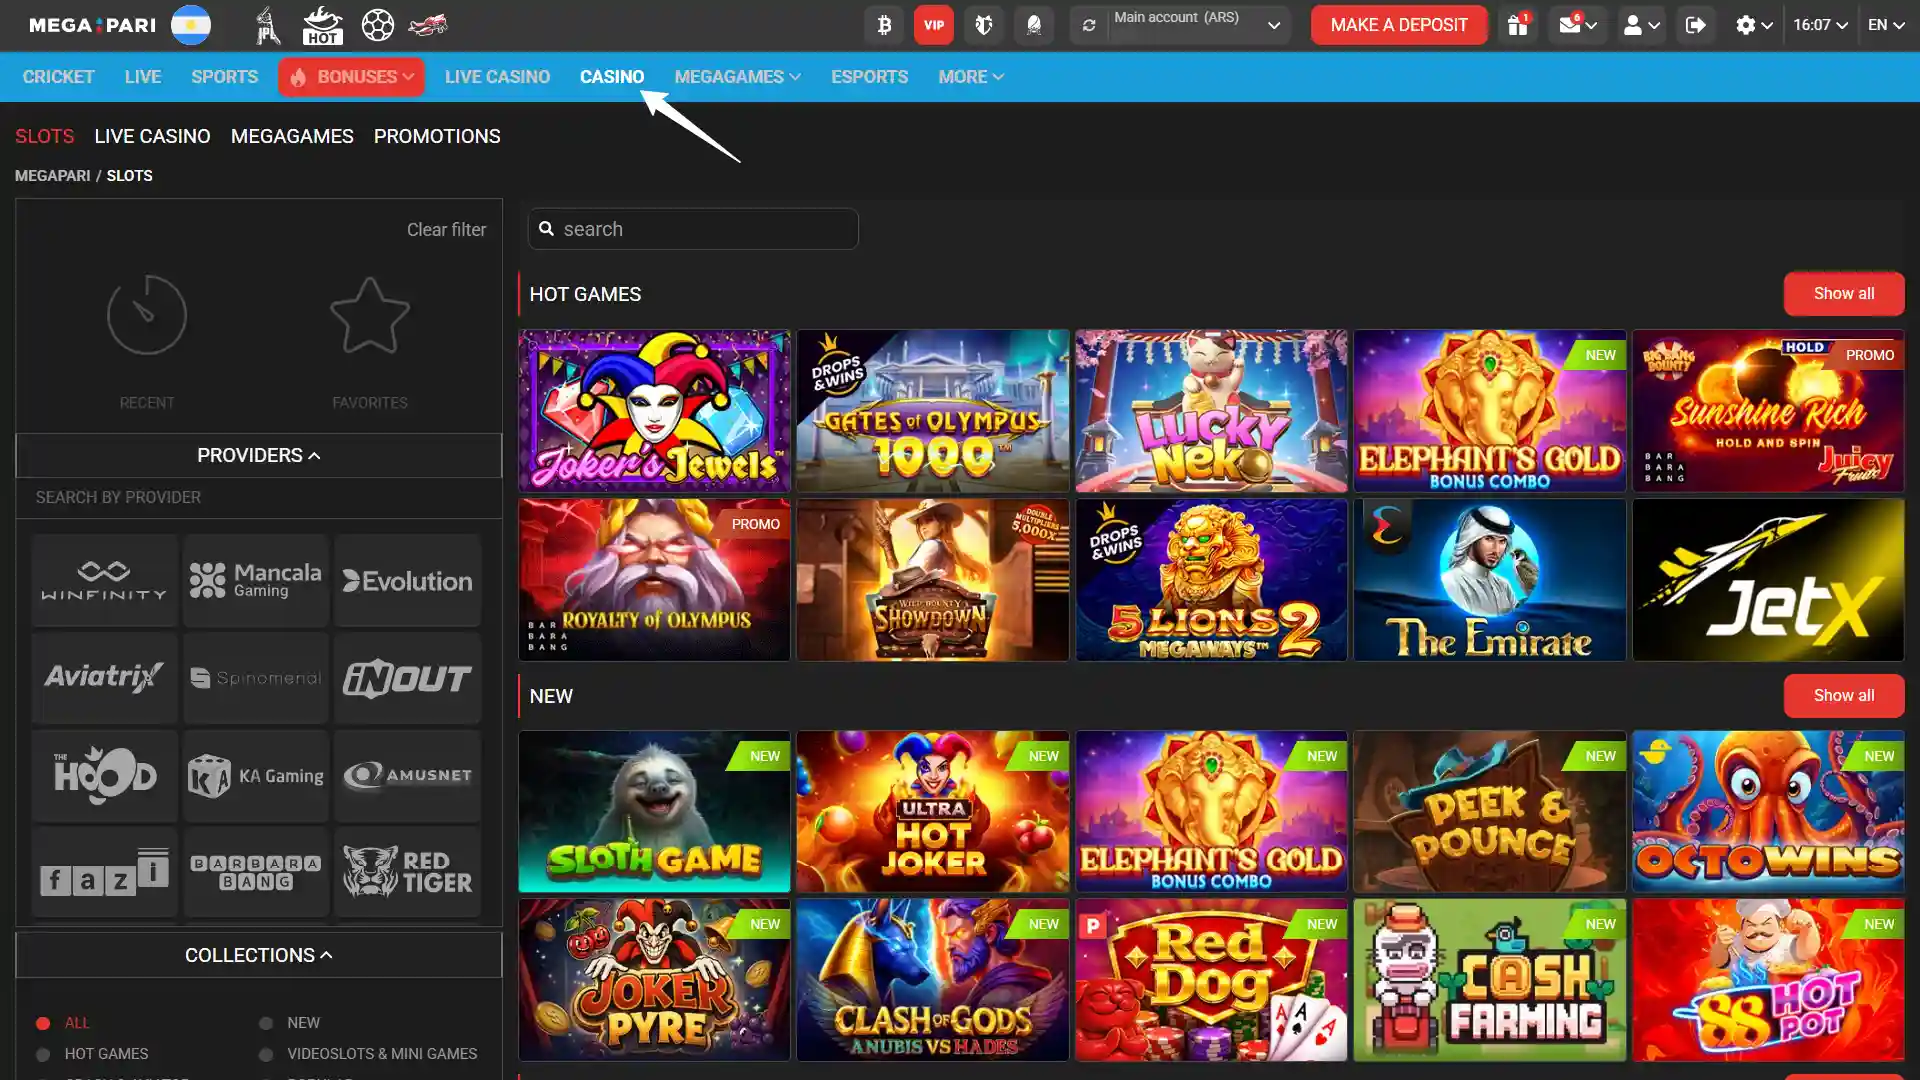Open the user profile menu
This screenshot has height=1080, width=1920.
click(x=1641, y=25)
